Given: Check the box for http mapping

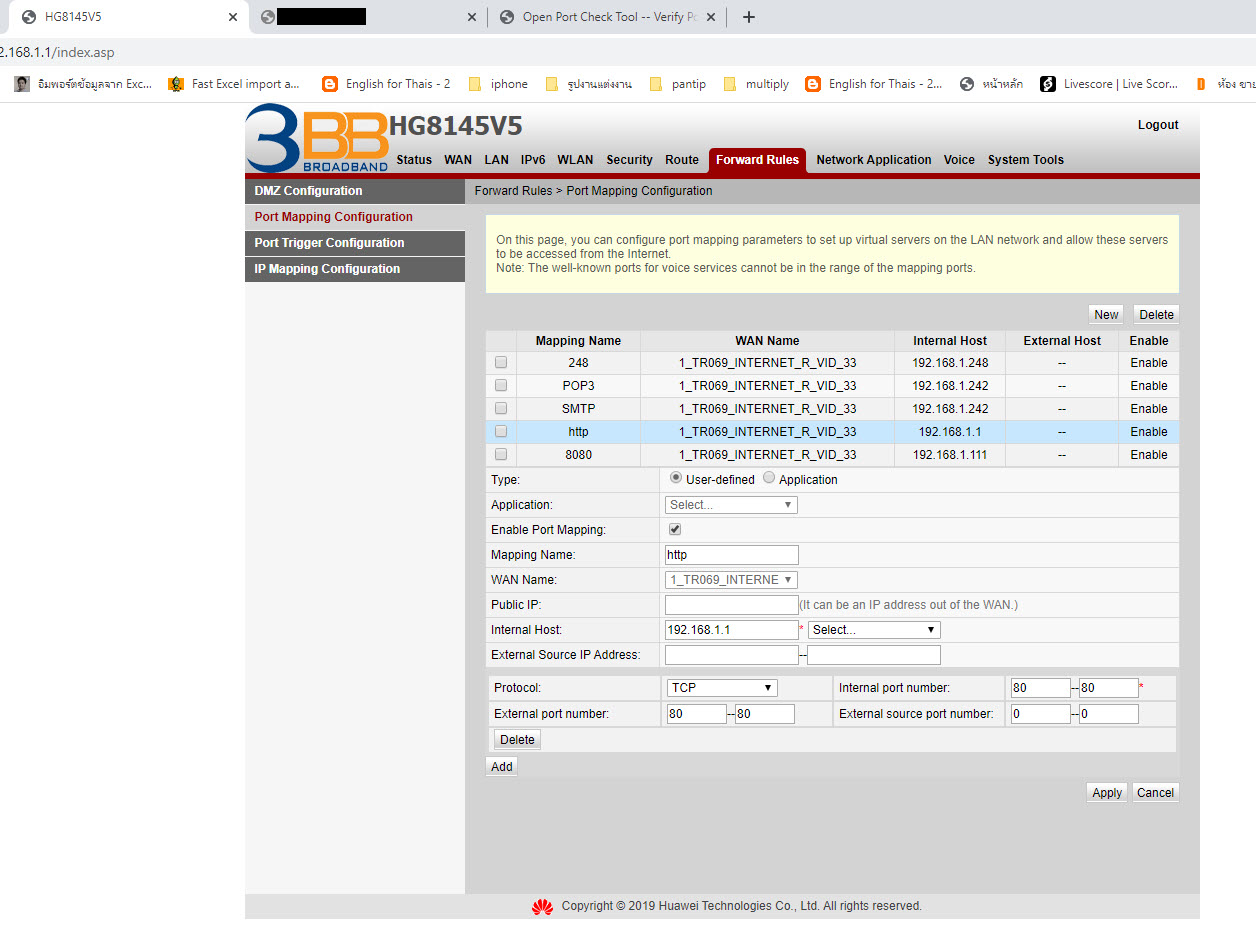Looking at the screenshot, I should (501, 431).
